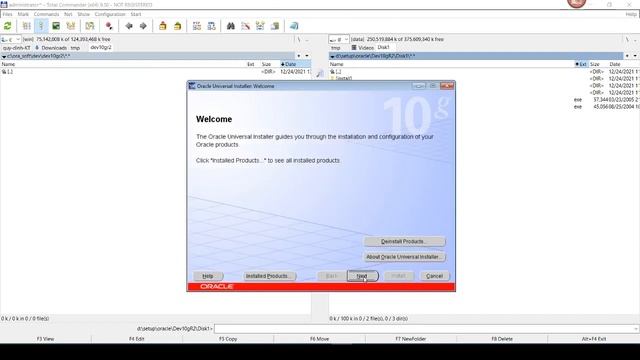Switch to right Videos tab
This screenshot has width=640, height=360.
pyautogui.click(x=362, y=48)
